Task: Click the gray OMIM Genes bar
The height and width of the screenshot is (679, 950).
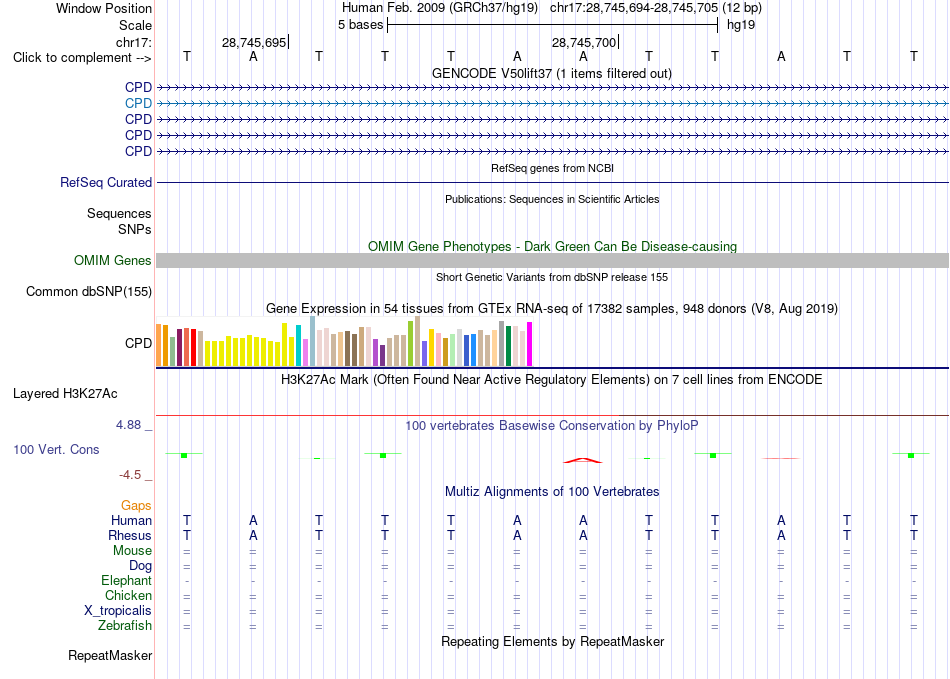Action: (x=552, y=260)
